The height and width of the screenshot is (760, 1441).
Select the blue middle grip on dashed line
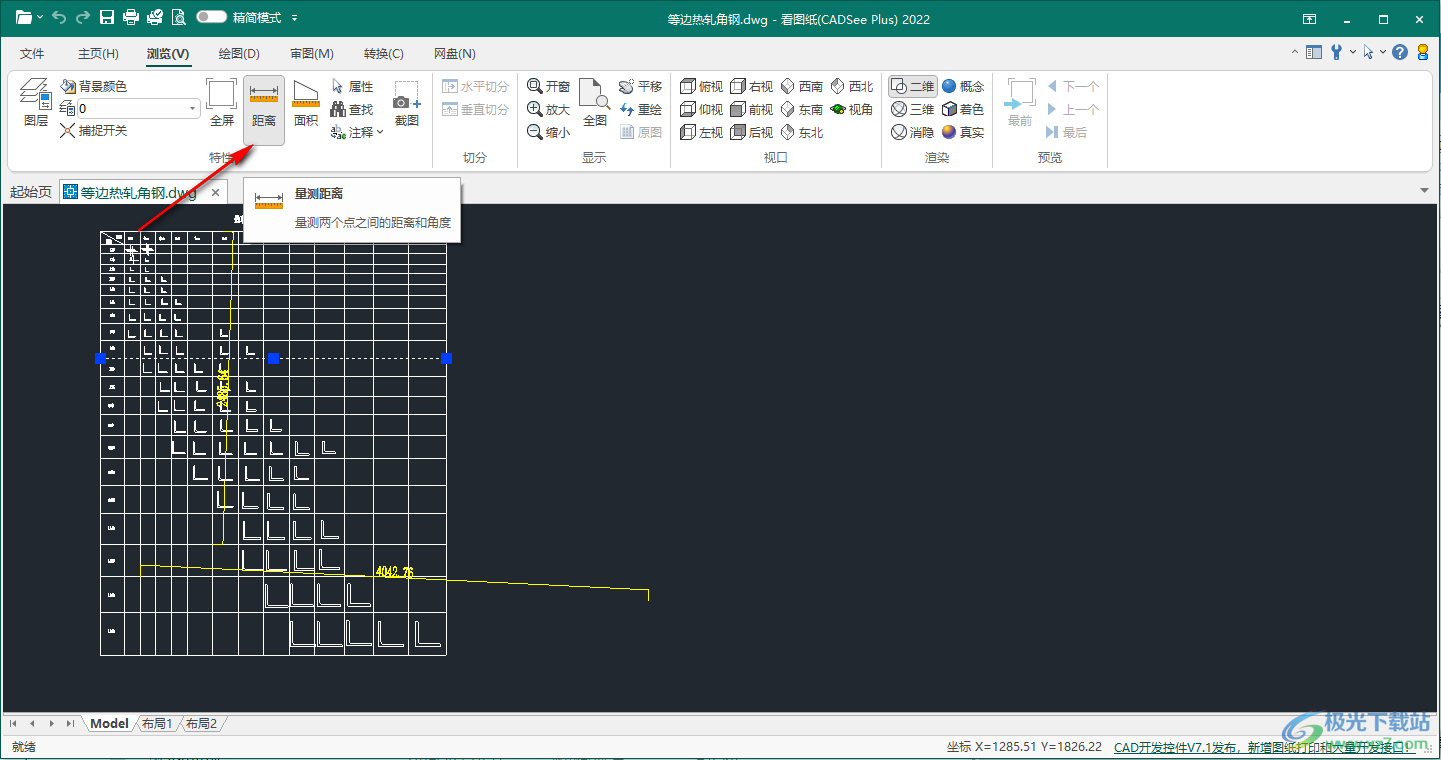(273, 358)
